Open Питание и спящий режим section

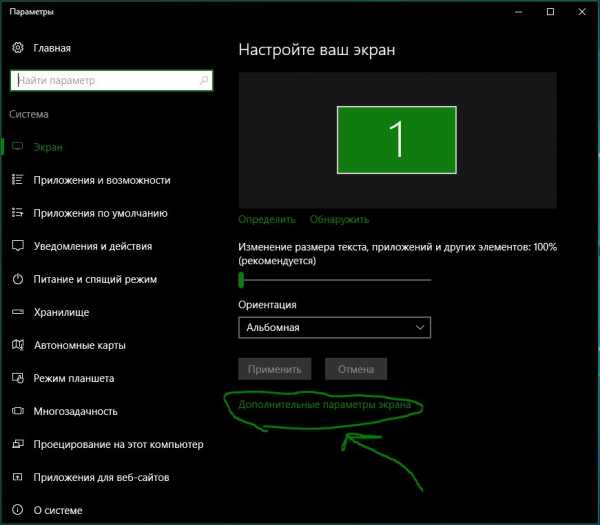pos(95,279)
